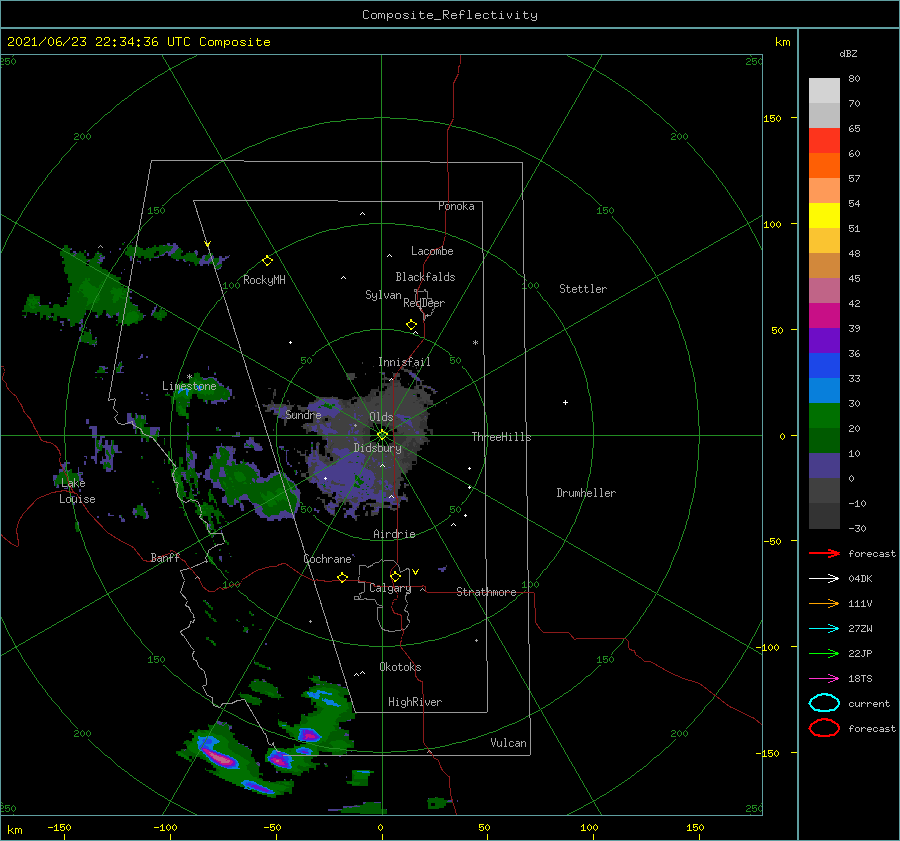Screen dimensions: 900x841
Task: Click the purple swatch between 39 and 36 dBZ
Action: pyautogui.click(x=824, y=340)
